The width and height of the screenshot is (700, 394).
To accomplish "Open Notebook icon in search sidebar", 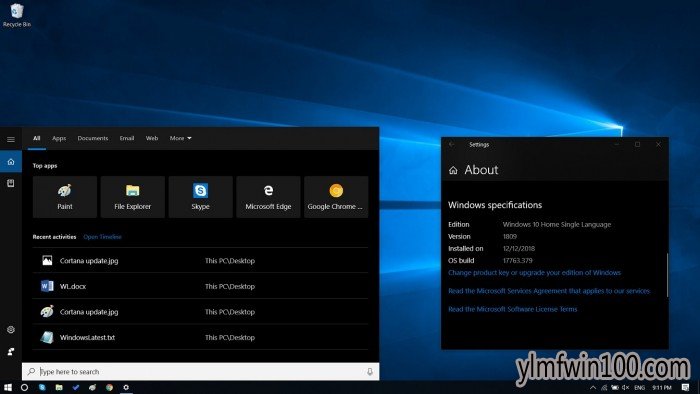I will [11, 183].
